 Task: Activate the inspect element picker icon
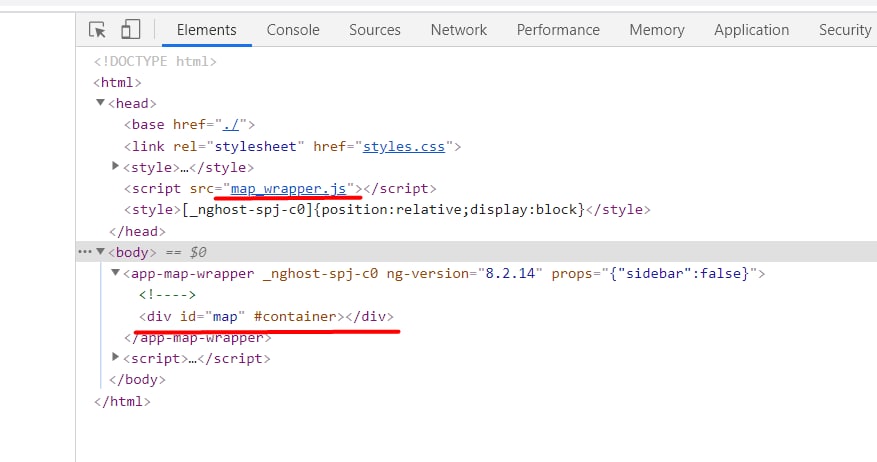[x=97, y=30]
